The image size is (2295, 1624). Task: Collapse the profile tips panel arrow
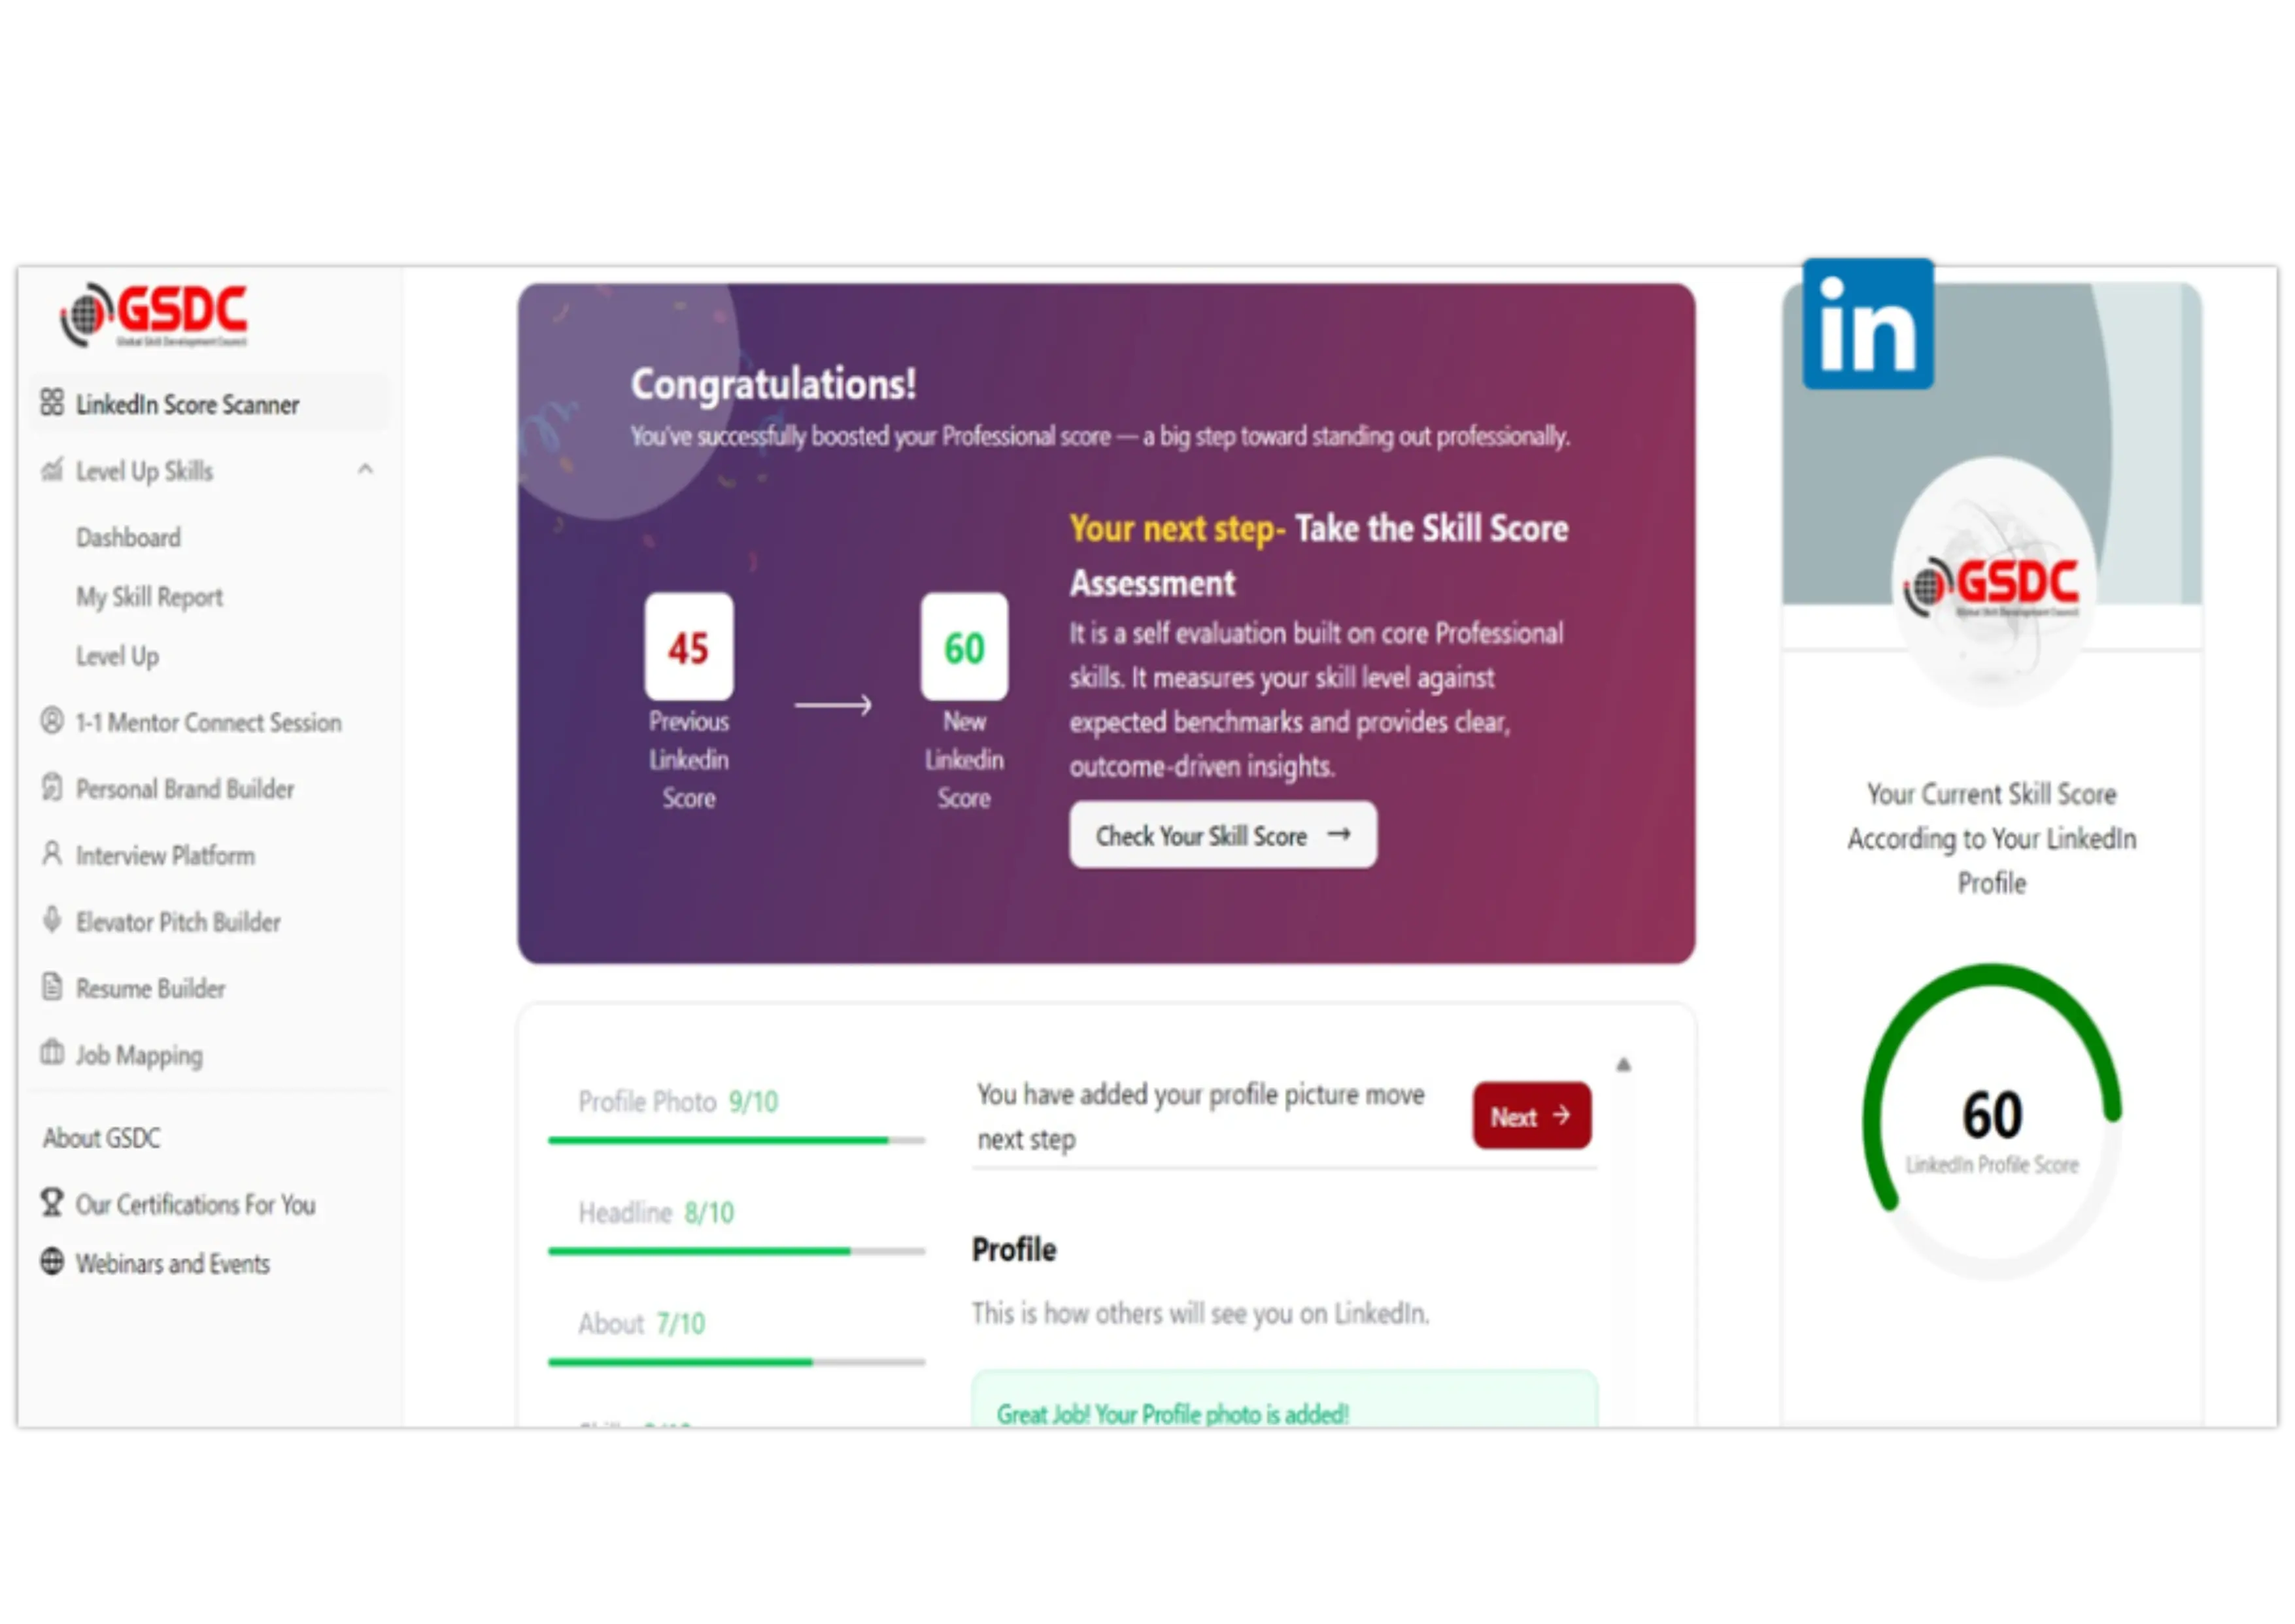tap(1623, 1065)
